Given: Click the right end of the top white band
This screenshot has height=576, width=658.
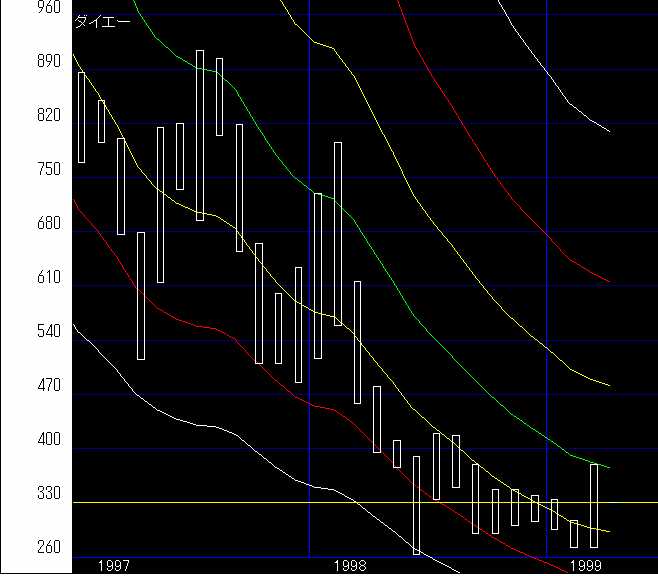Looking at the screenshot, I should point(609,131).
